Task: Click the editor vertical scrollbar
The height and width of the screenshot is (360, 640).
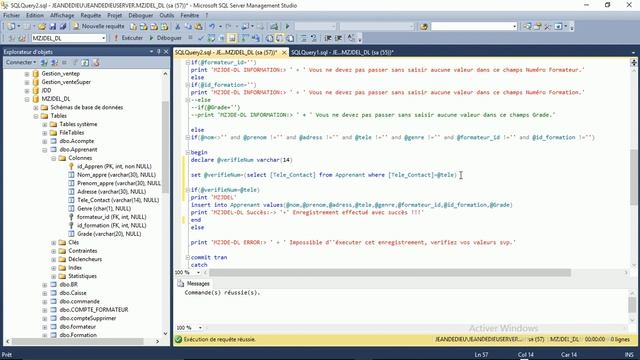Action: coord(633,176)
